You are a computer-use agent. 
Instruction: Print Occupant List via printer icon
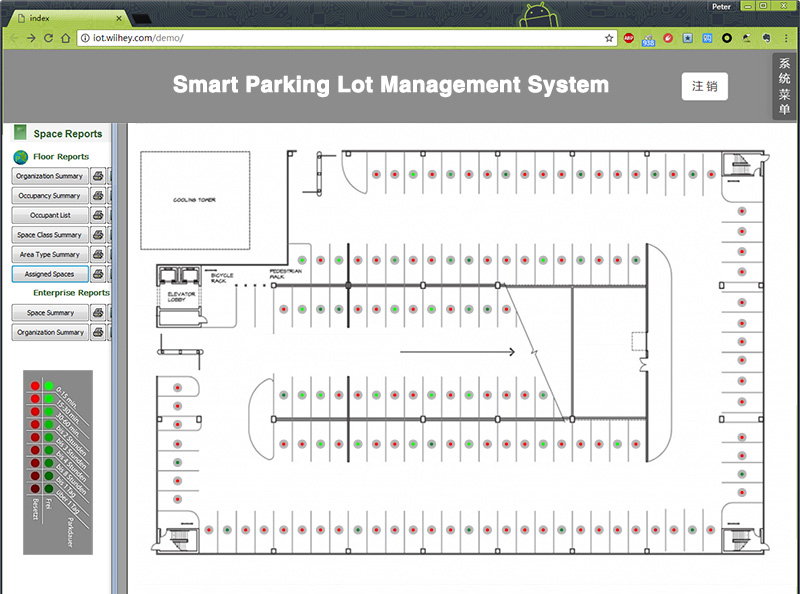pos(98,215)
